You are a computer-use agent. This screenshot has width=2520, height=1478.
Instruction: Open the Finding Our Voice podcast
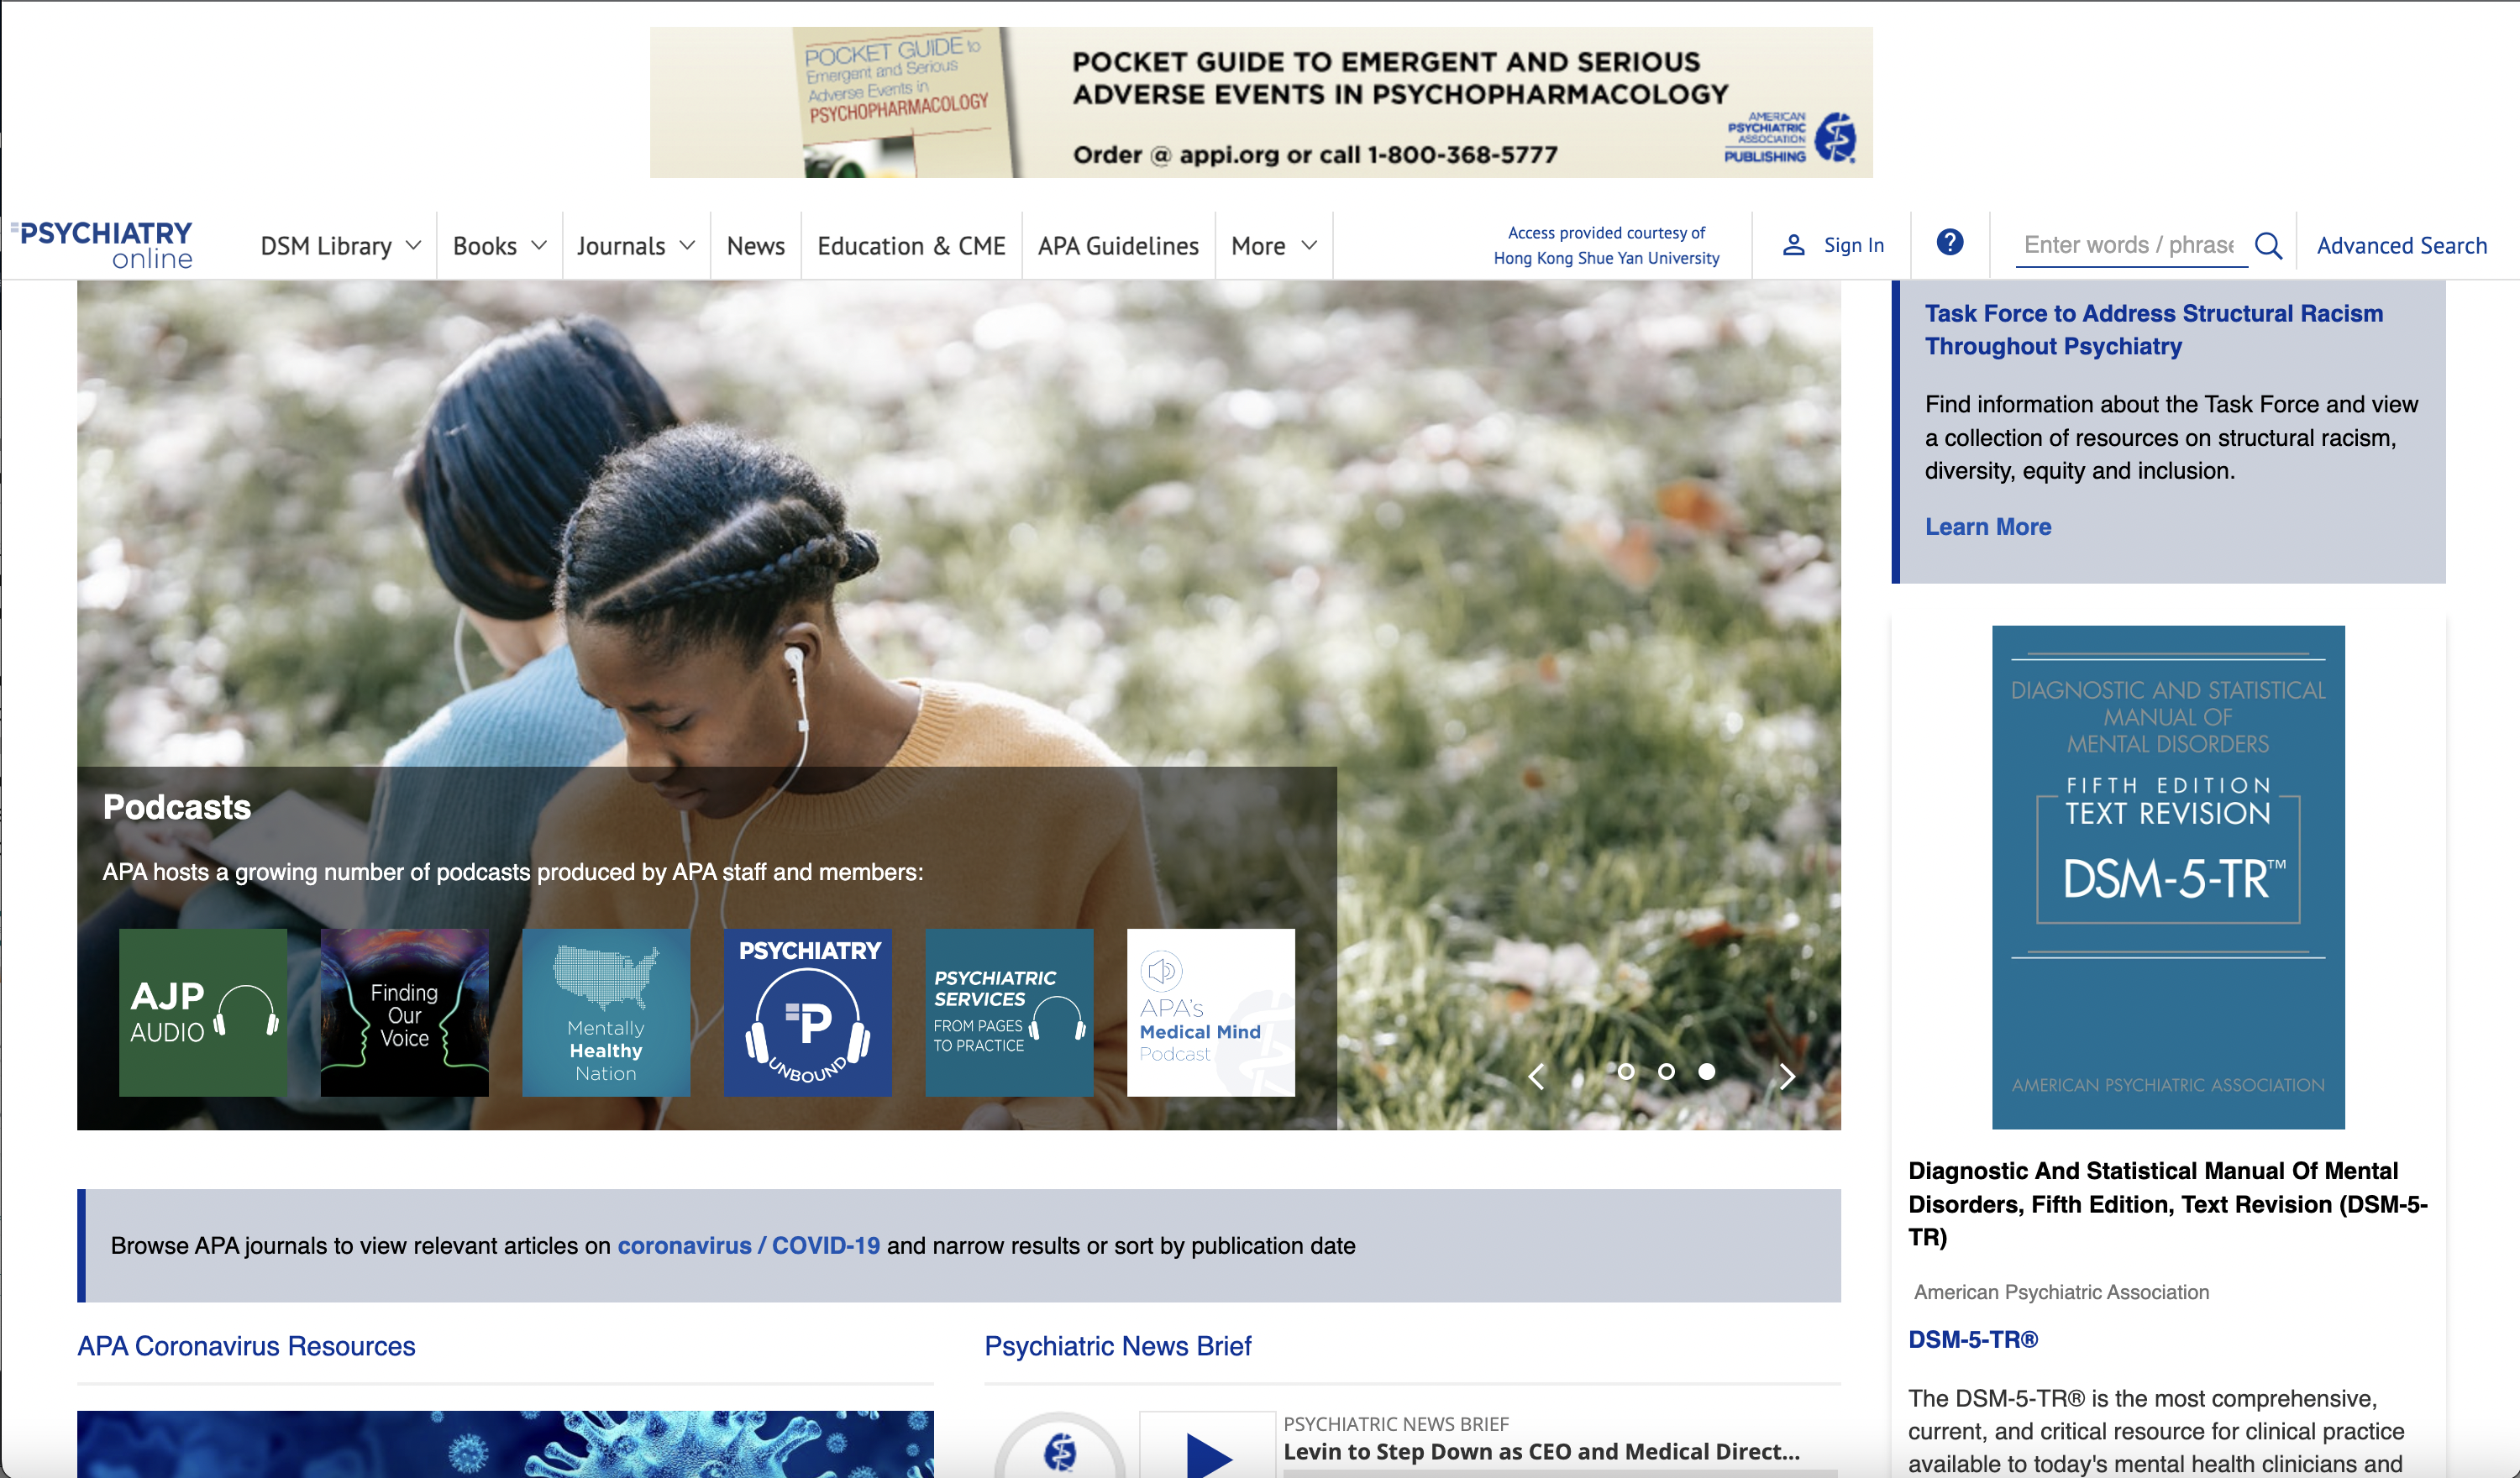click(404, 1012)
